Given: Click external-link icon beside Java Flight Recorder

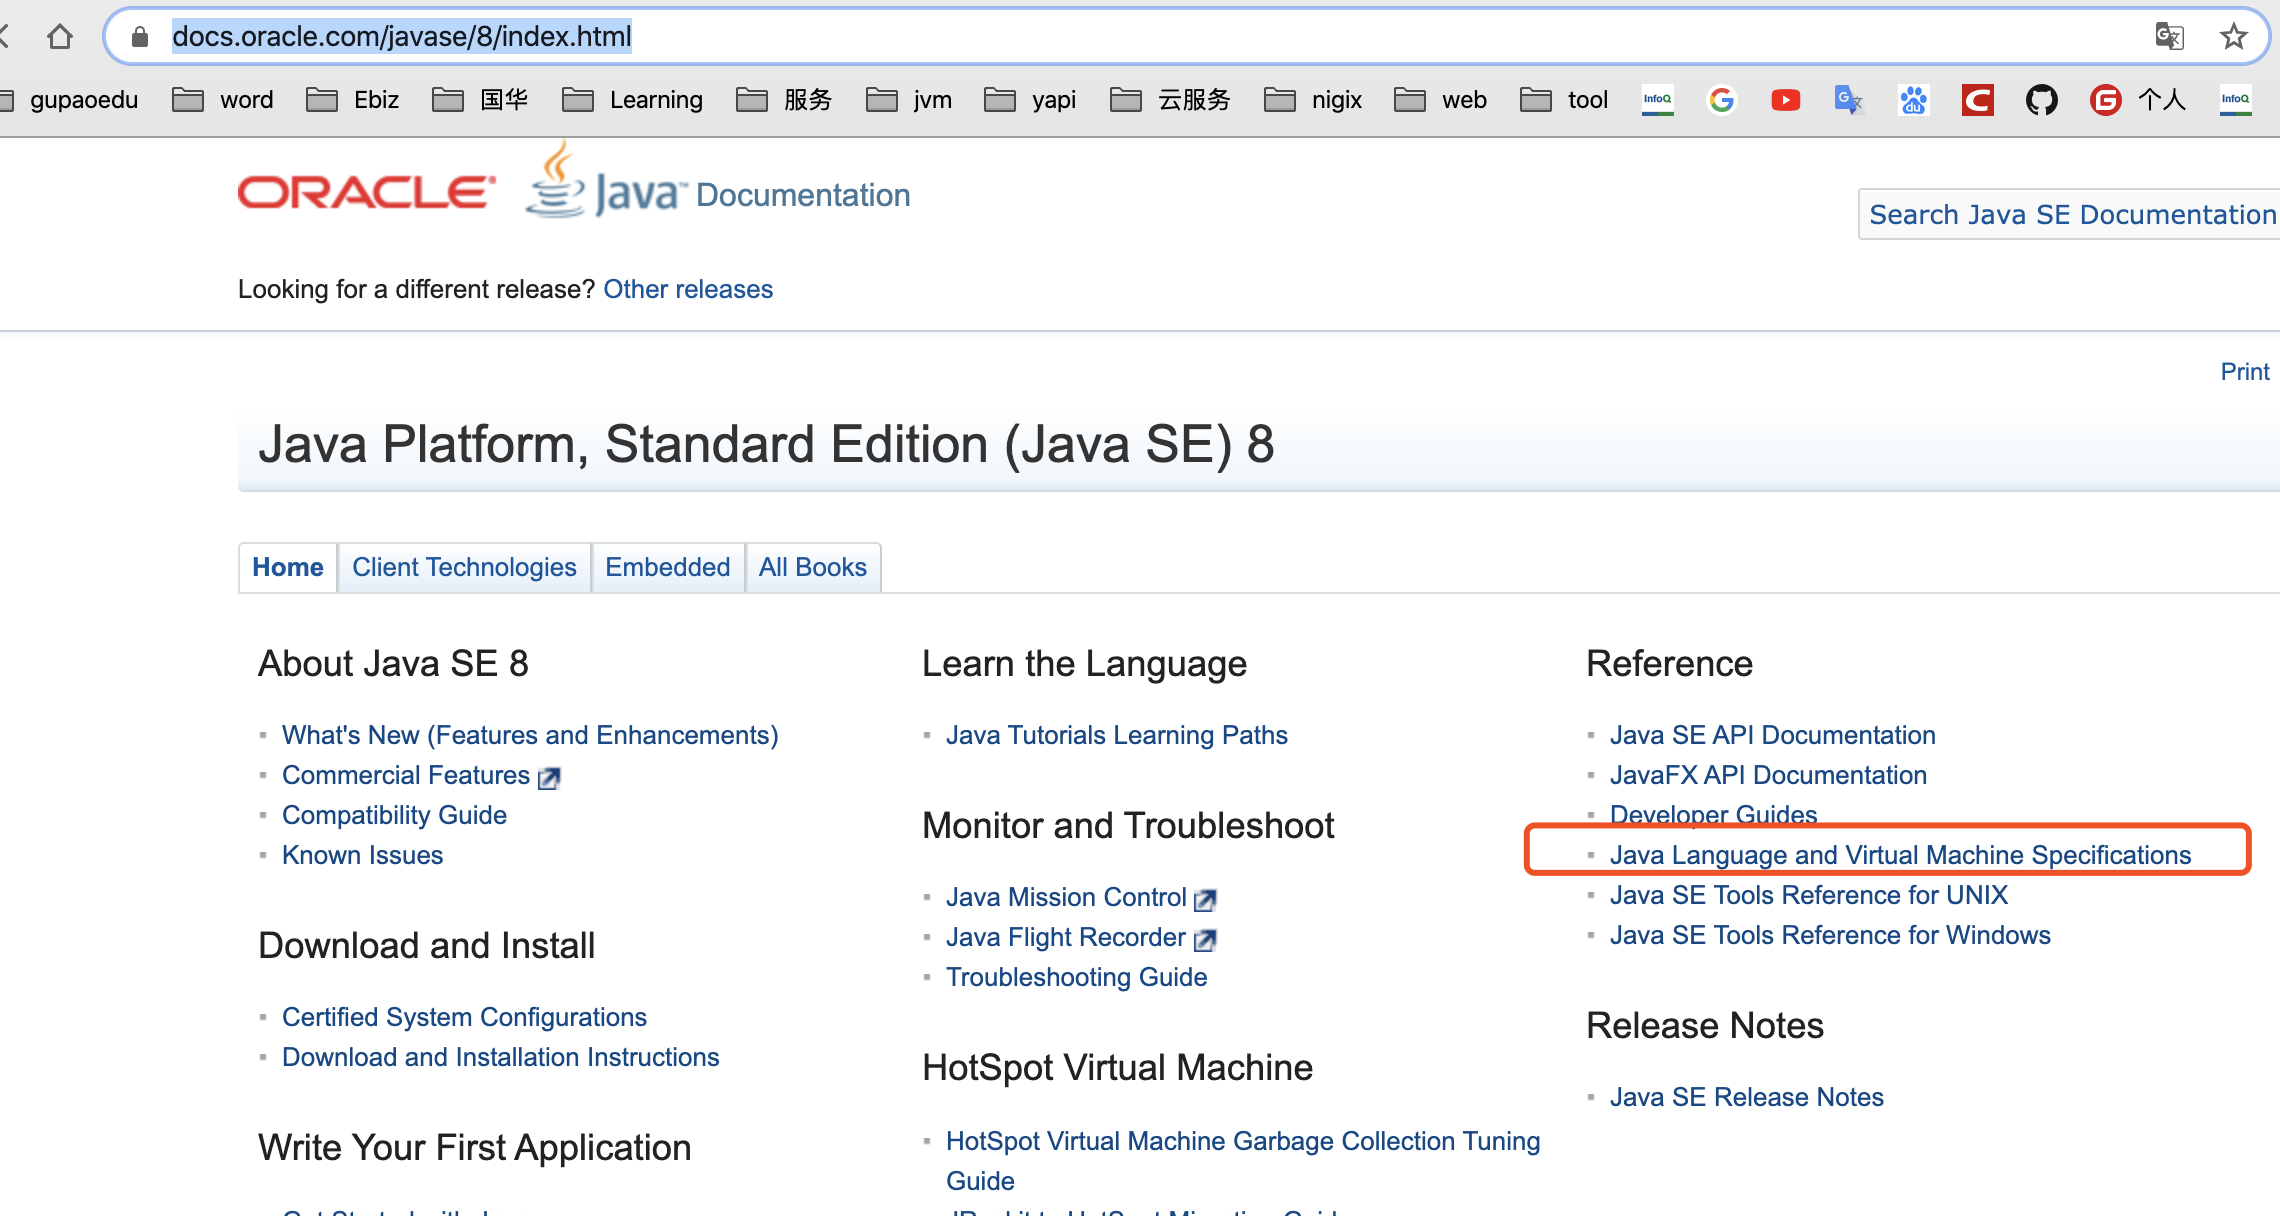Looking at the screenshot, I should [1205, 939].
